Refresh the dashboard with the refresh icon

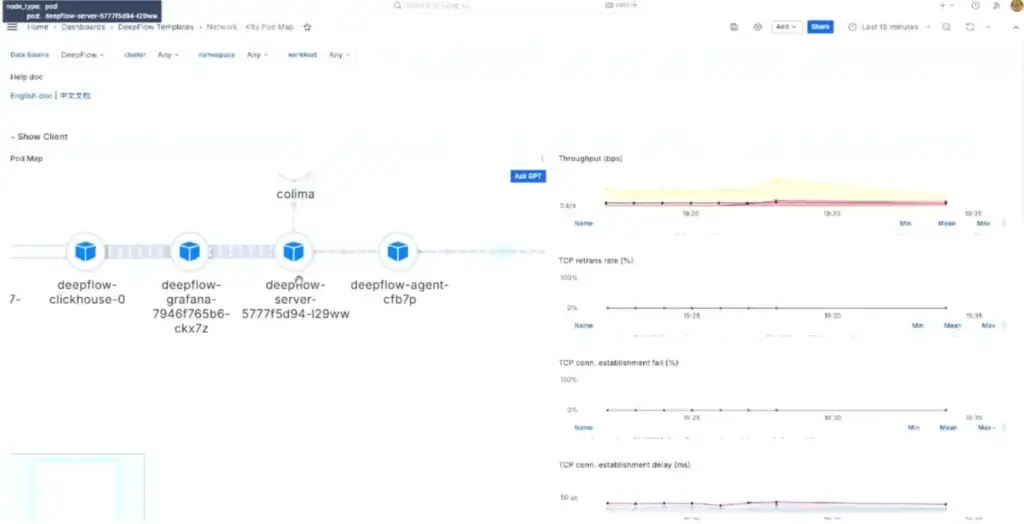pyautogui.click(x=970, y=27)
